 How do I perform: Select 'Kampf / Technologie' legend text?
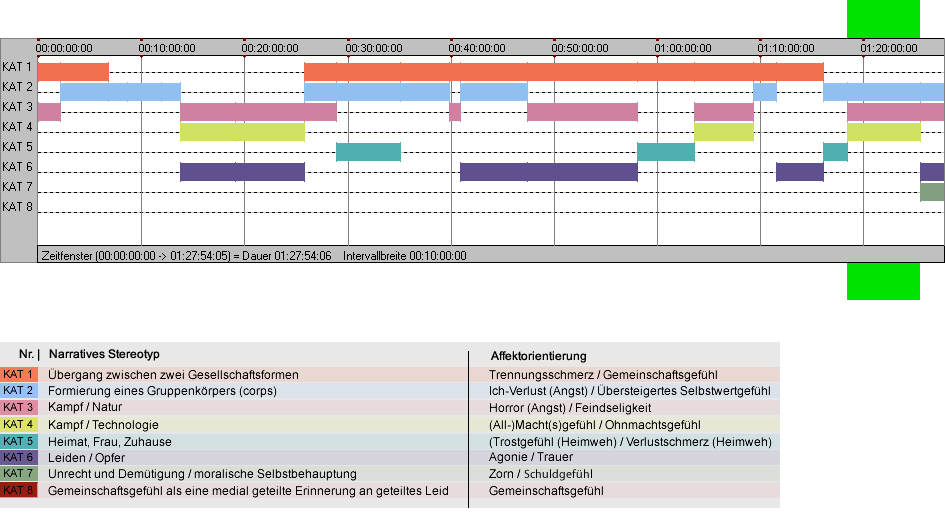[x=103, y=425]
